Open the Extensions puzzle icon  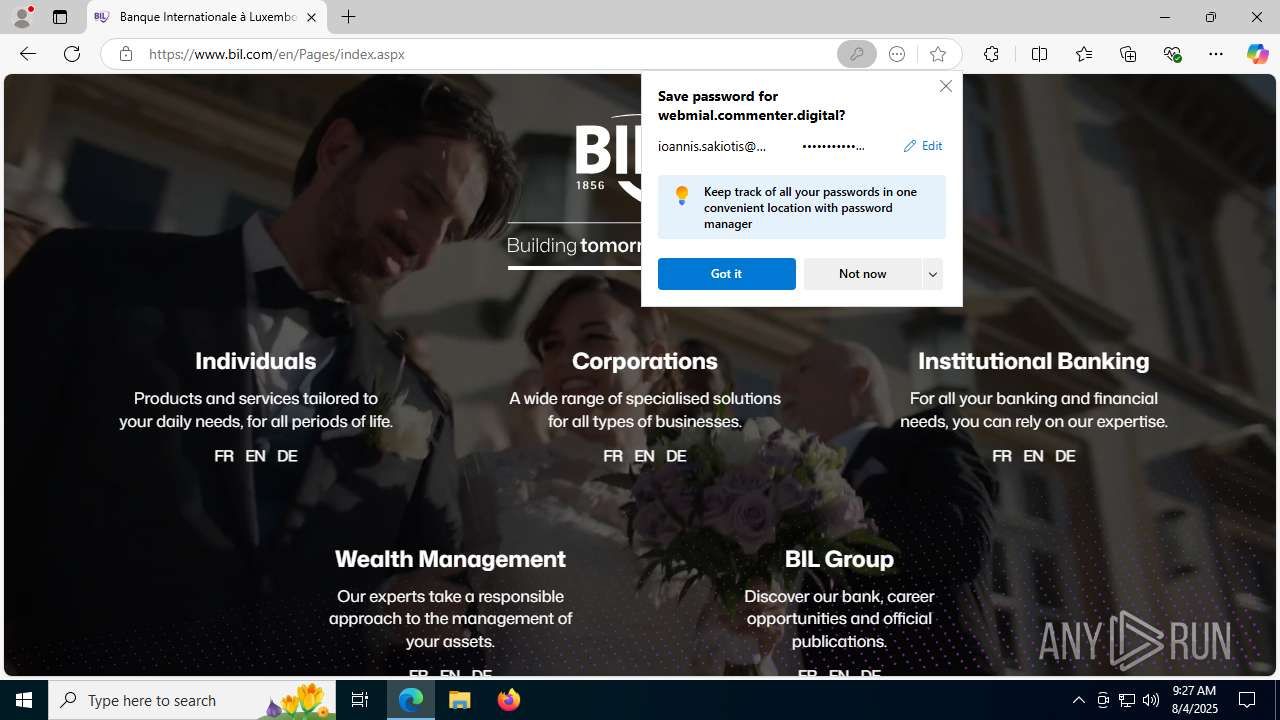point(991,54)
